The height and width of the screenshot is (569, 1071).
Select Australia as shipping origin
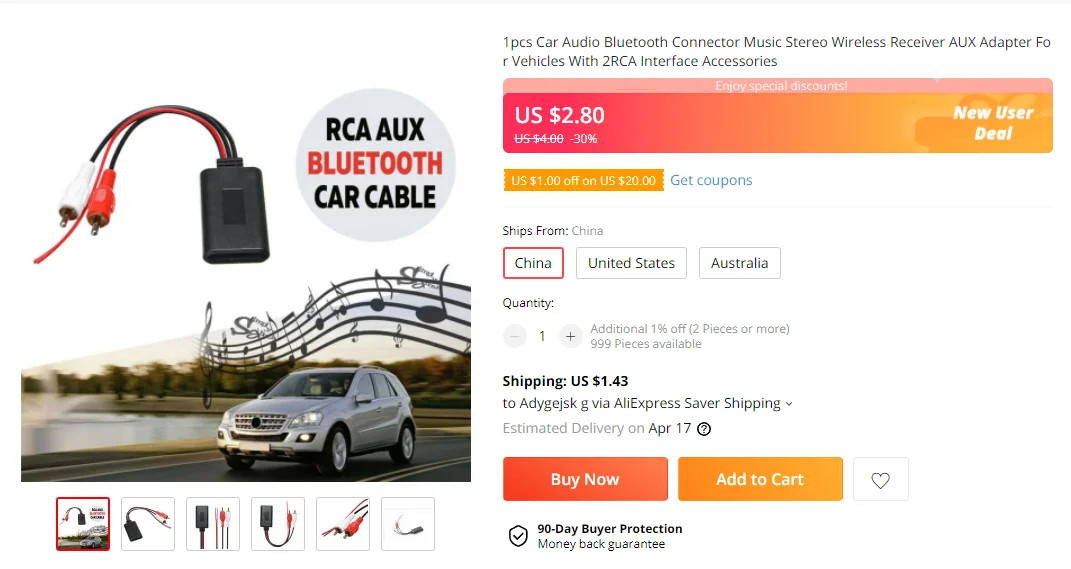(x=739, y=263)
